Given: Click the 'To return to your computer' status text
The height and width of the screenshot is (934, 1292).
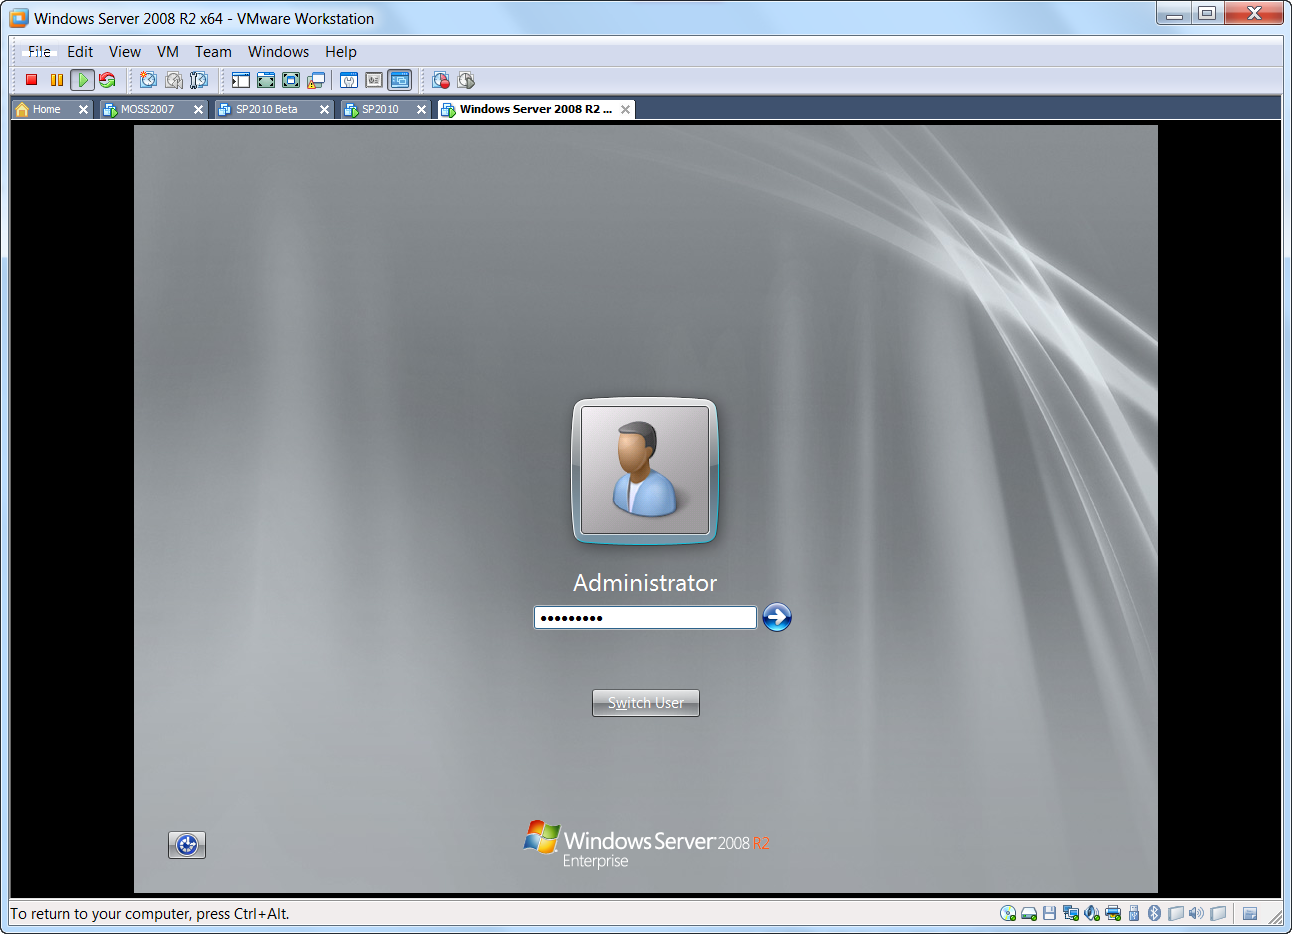Looking at the screenshot, I should point(150,914).
